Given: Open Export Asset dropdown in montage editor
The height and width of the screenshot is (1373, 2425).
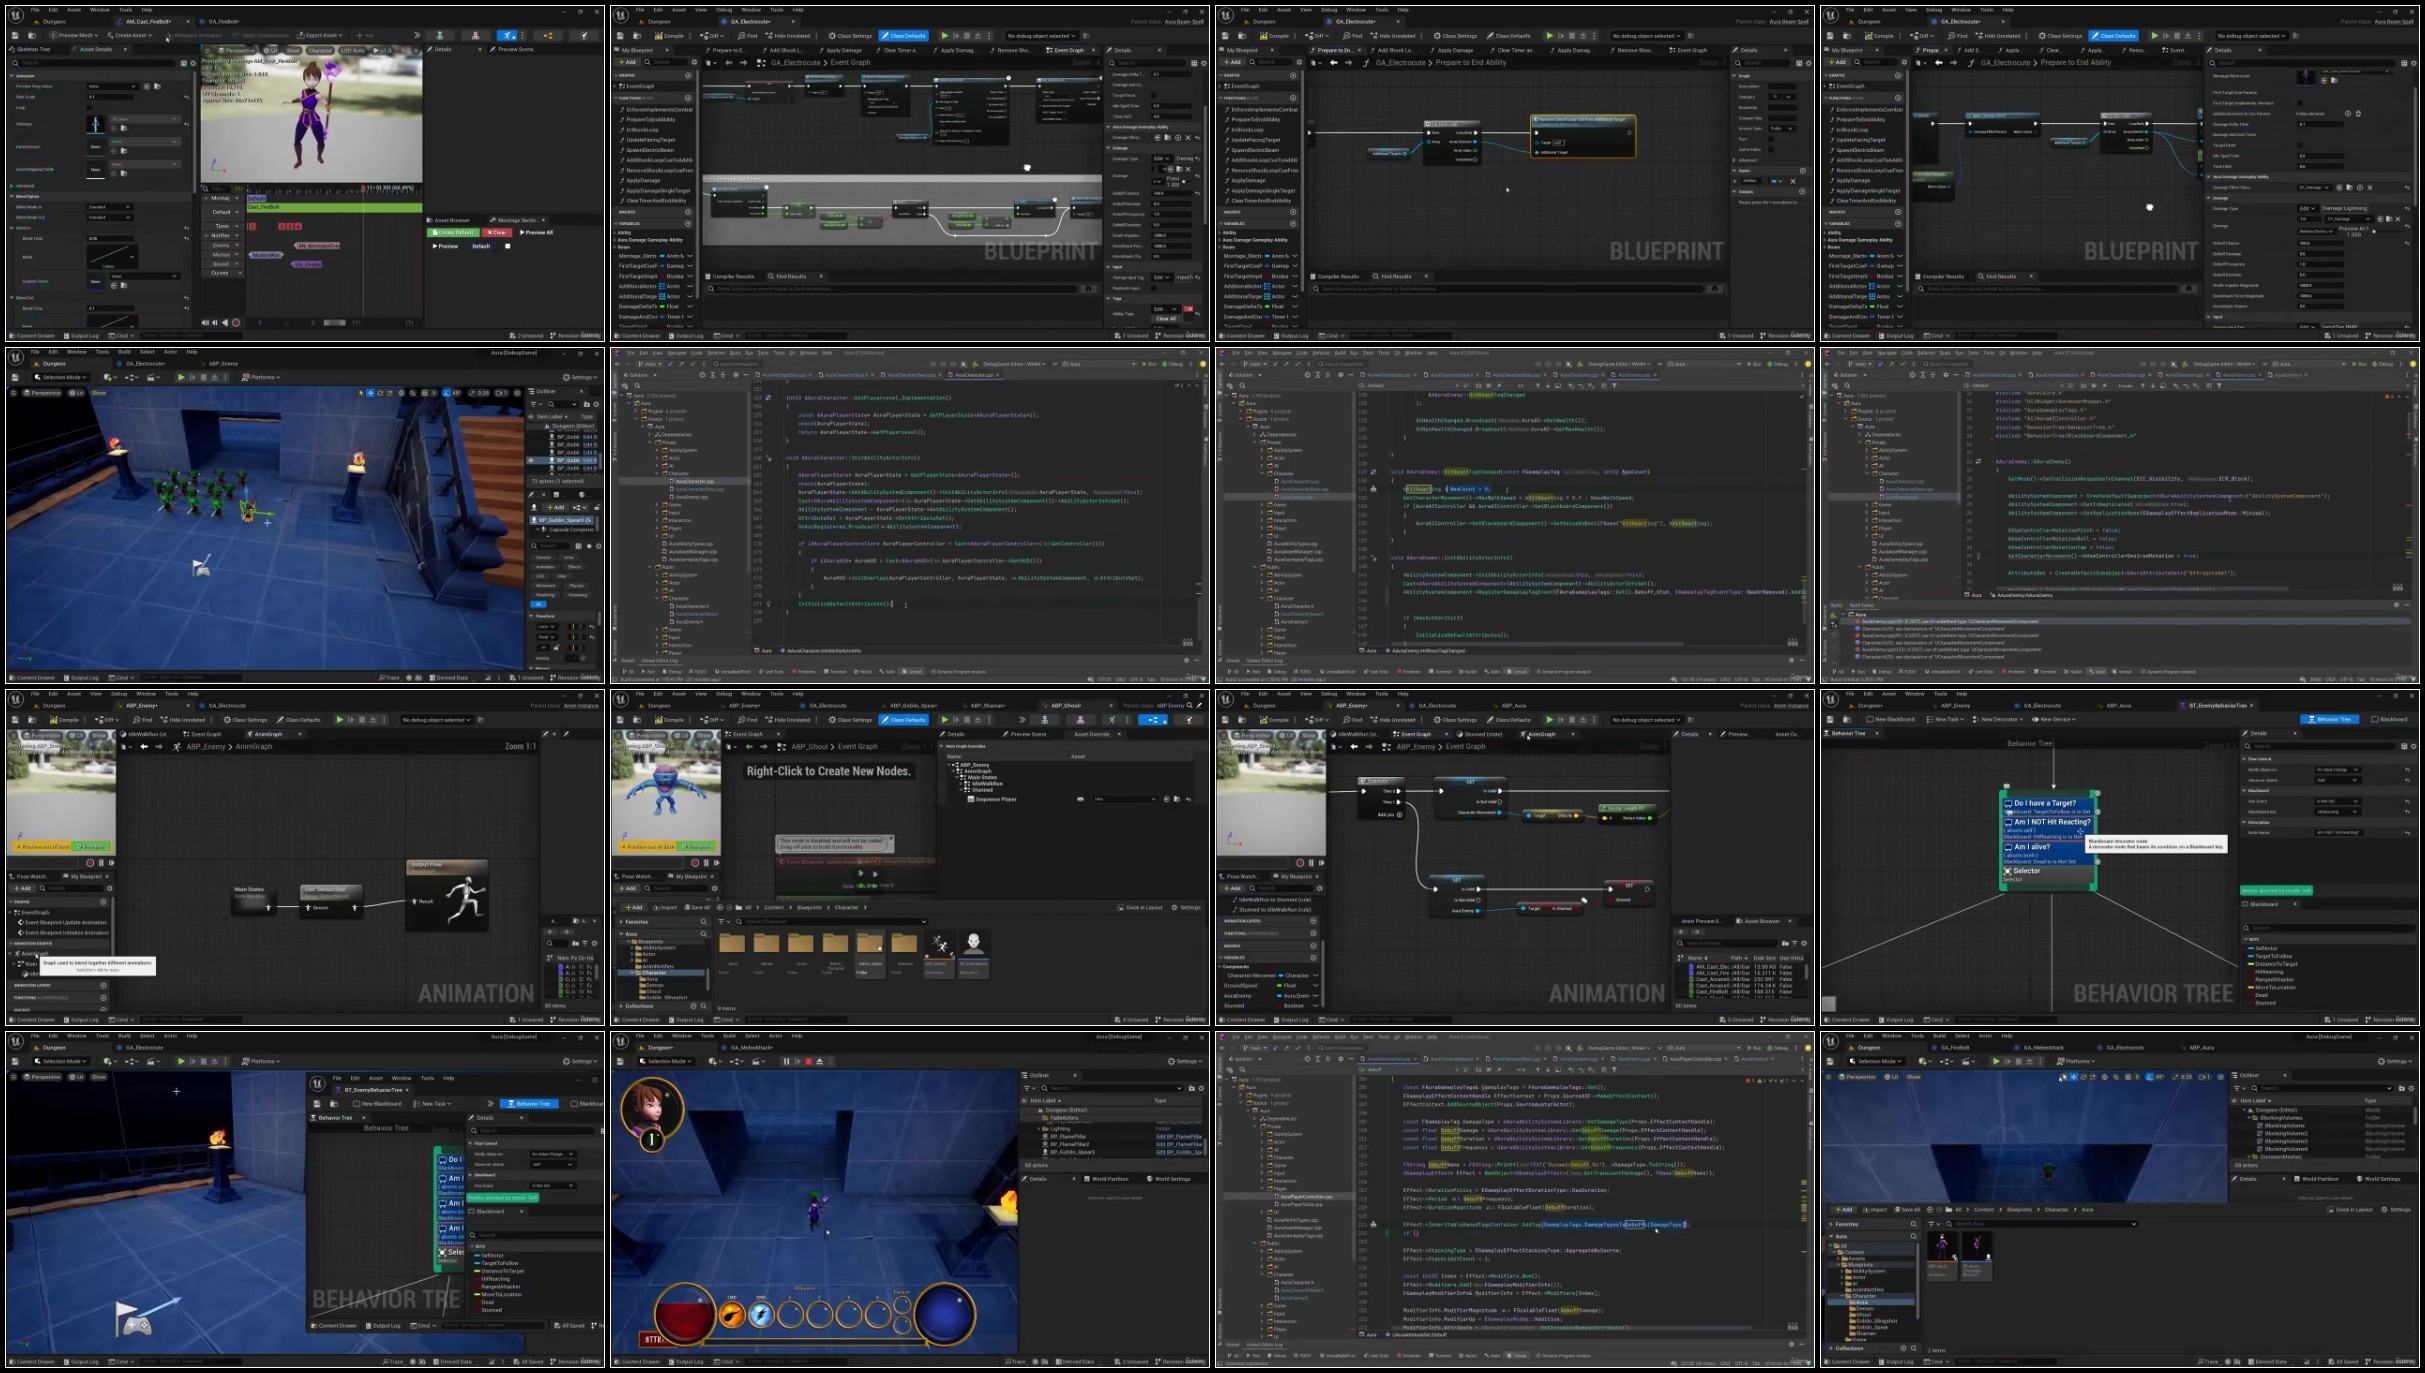Looking at the screenshot, I should point(321,35).
